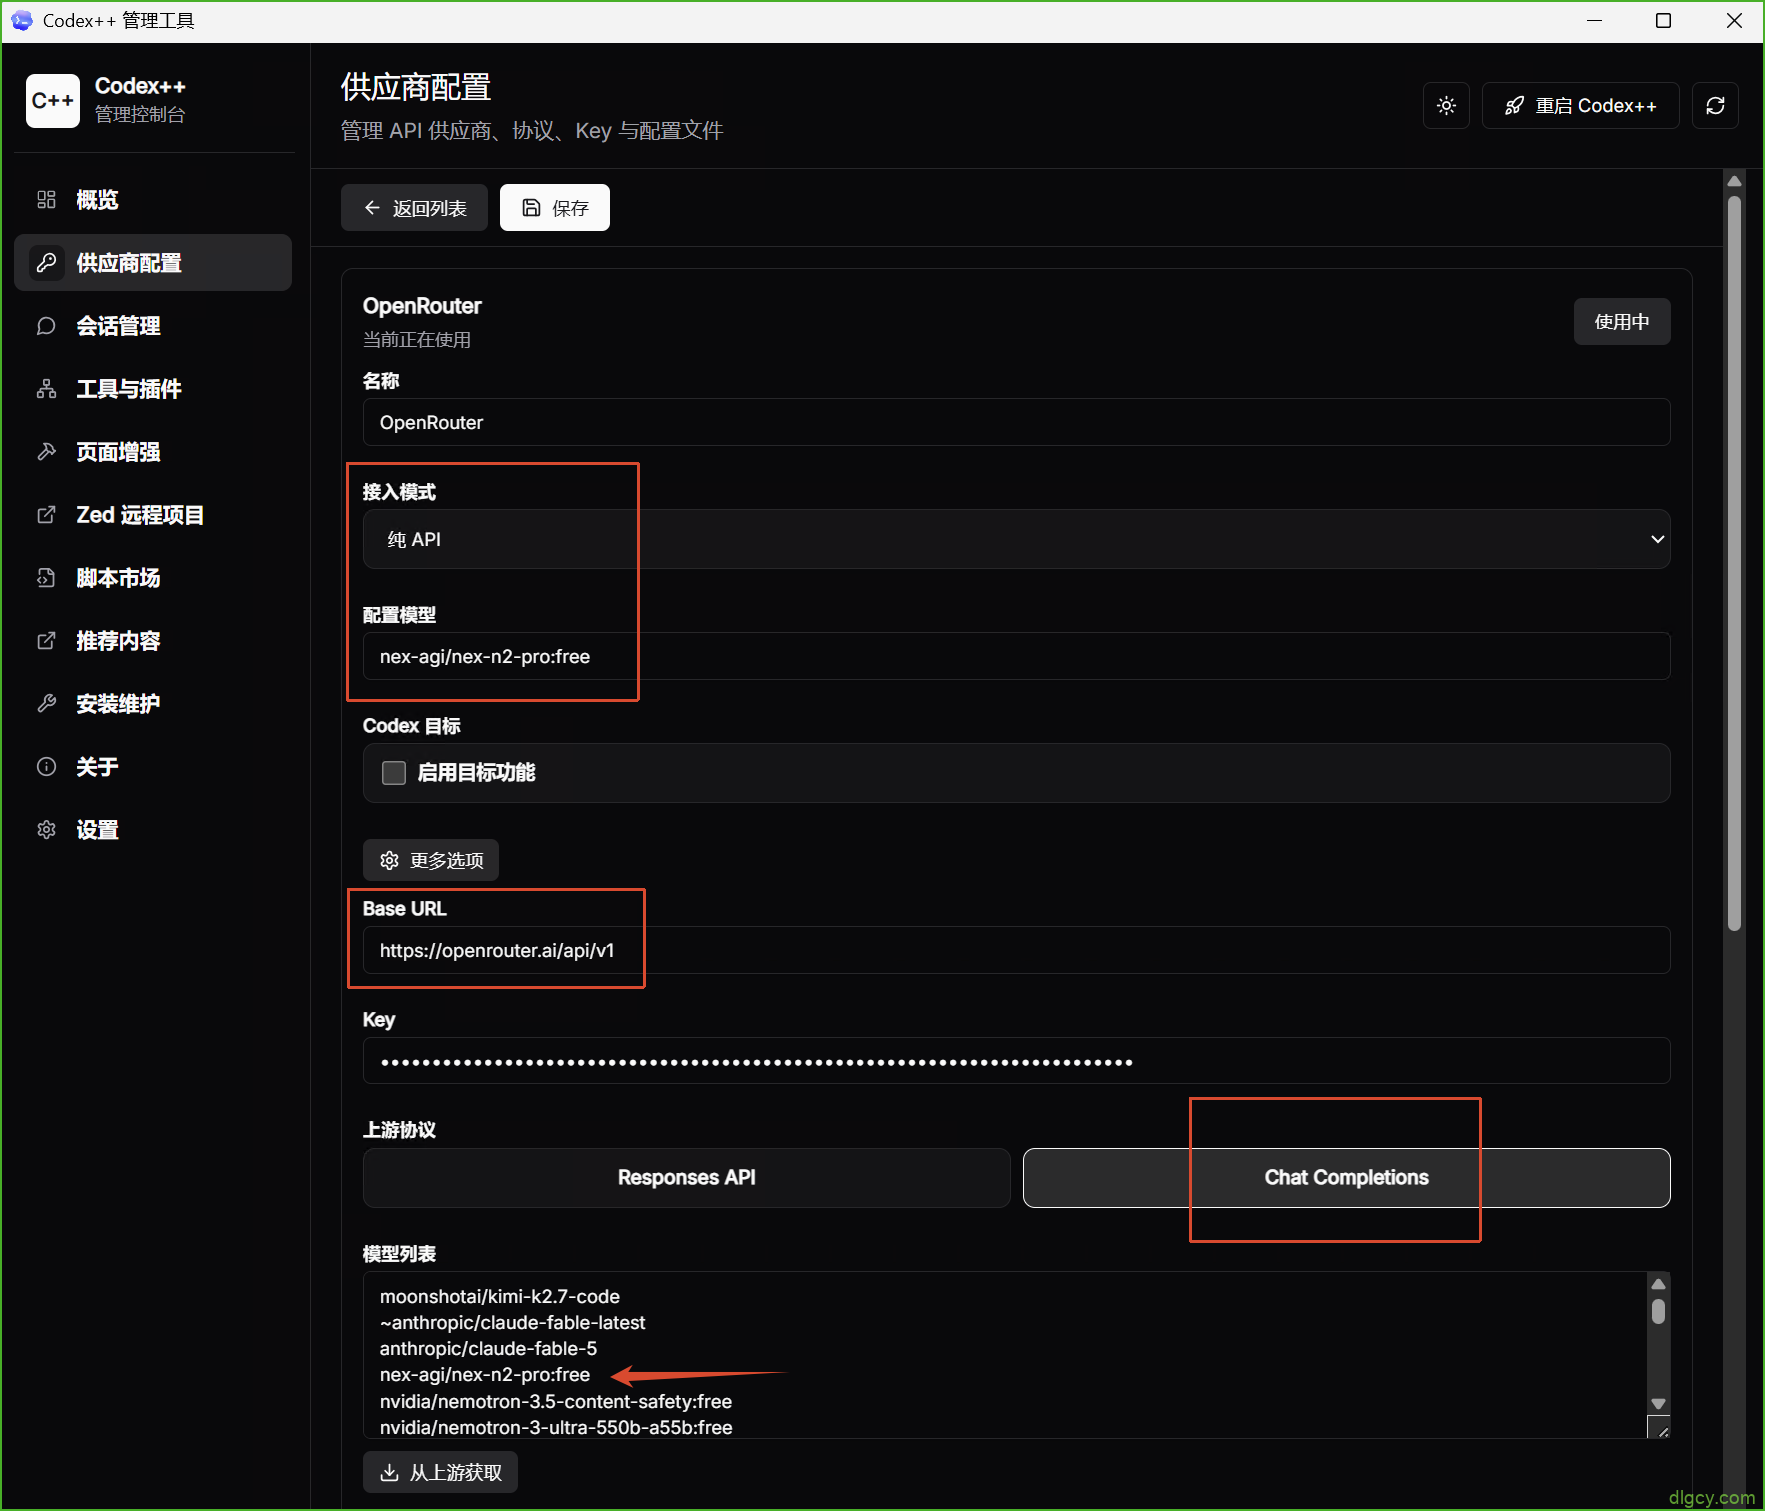Open the 接入模式 dropdown showing 纯 API
The height and width of the screenshot is (1511, 1765).
[1016, 539]
